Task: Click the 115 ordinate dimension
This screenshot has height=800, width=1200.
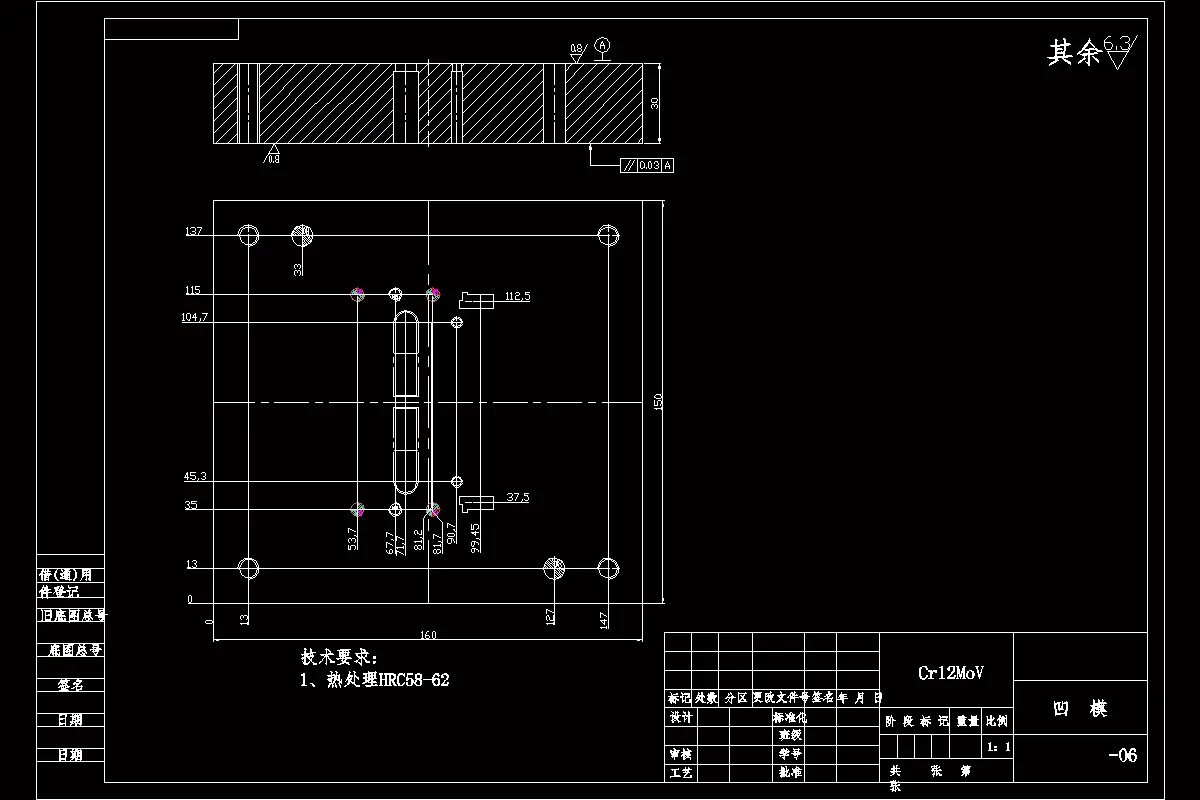Action: click(192, 290)
